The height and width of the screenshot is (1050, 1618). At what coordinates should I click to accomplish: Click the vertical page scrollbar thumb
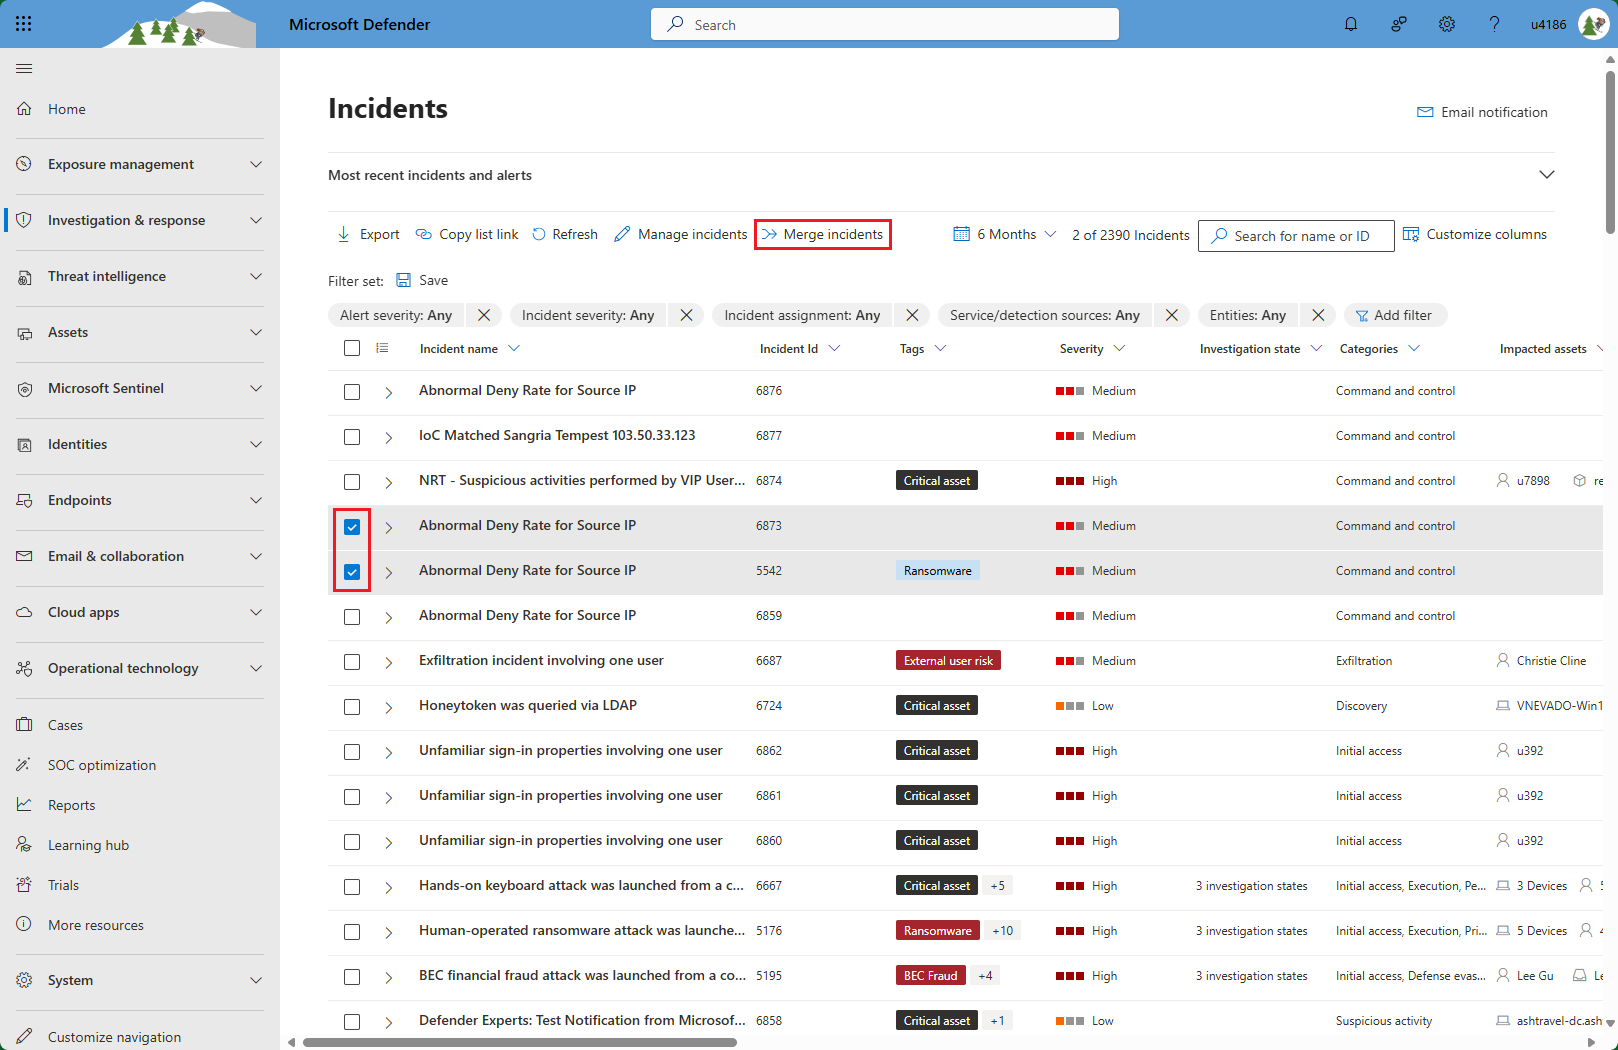[1610, 152]
